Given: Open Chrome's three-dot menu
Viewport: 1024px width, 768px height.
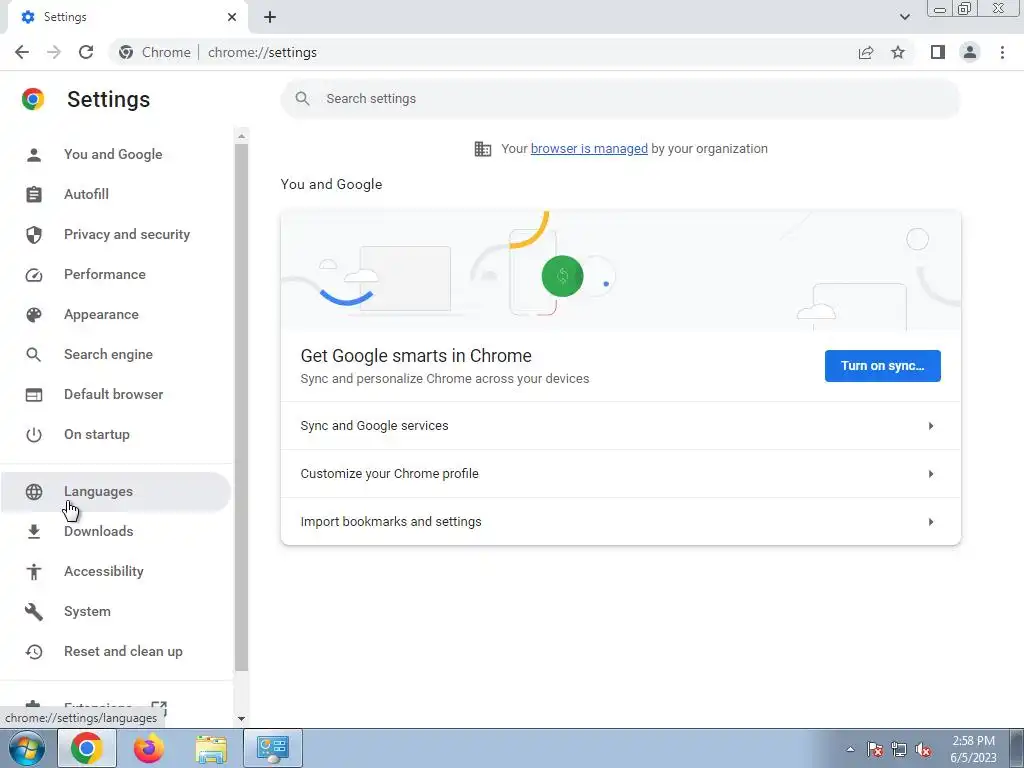Looking at the screenshot, I should pos(1002,52).
